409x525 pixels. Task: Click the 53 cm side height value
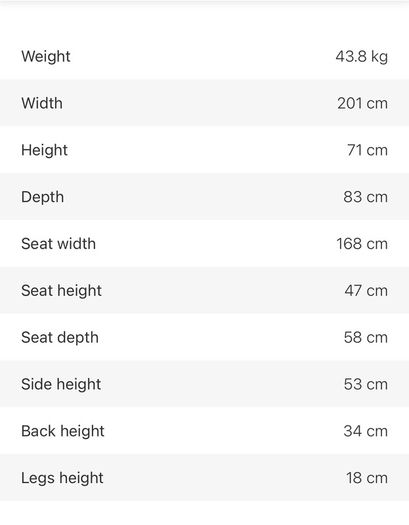[366, 384]
